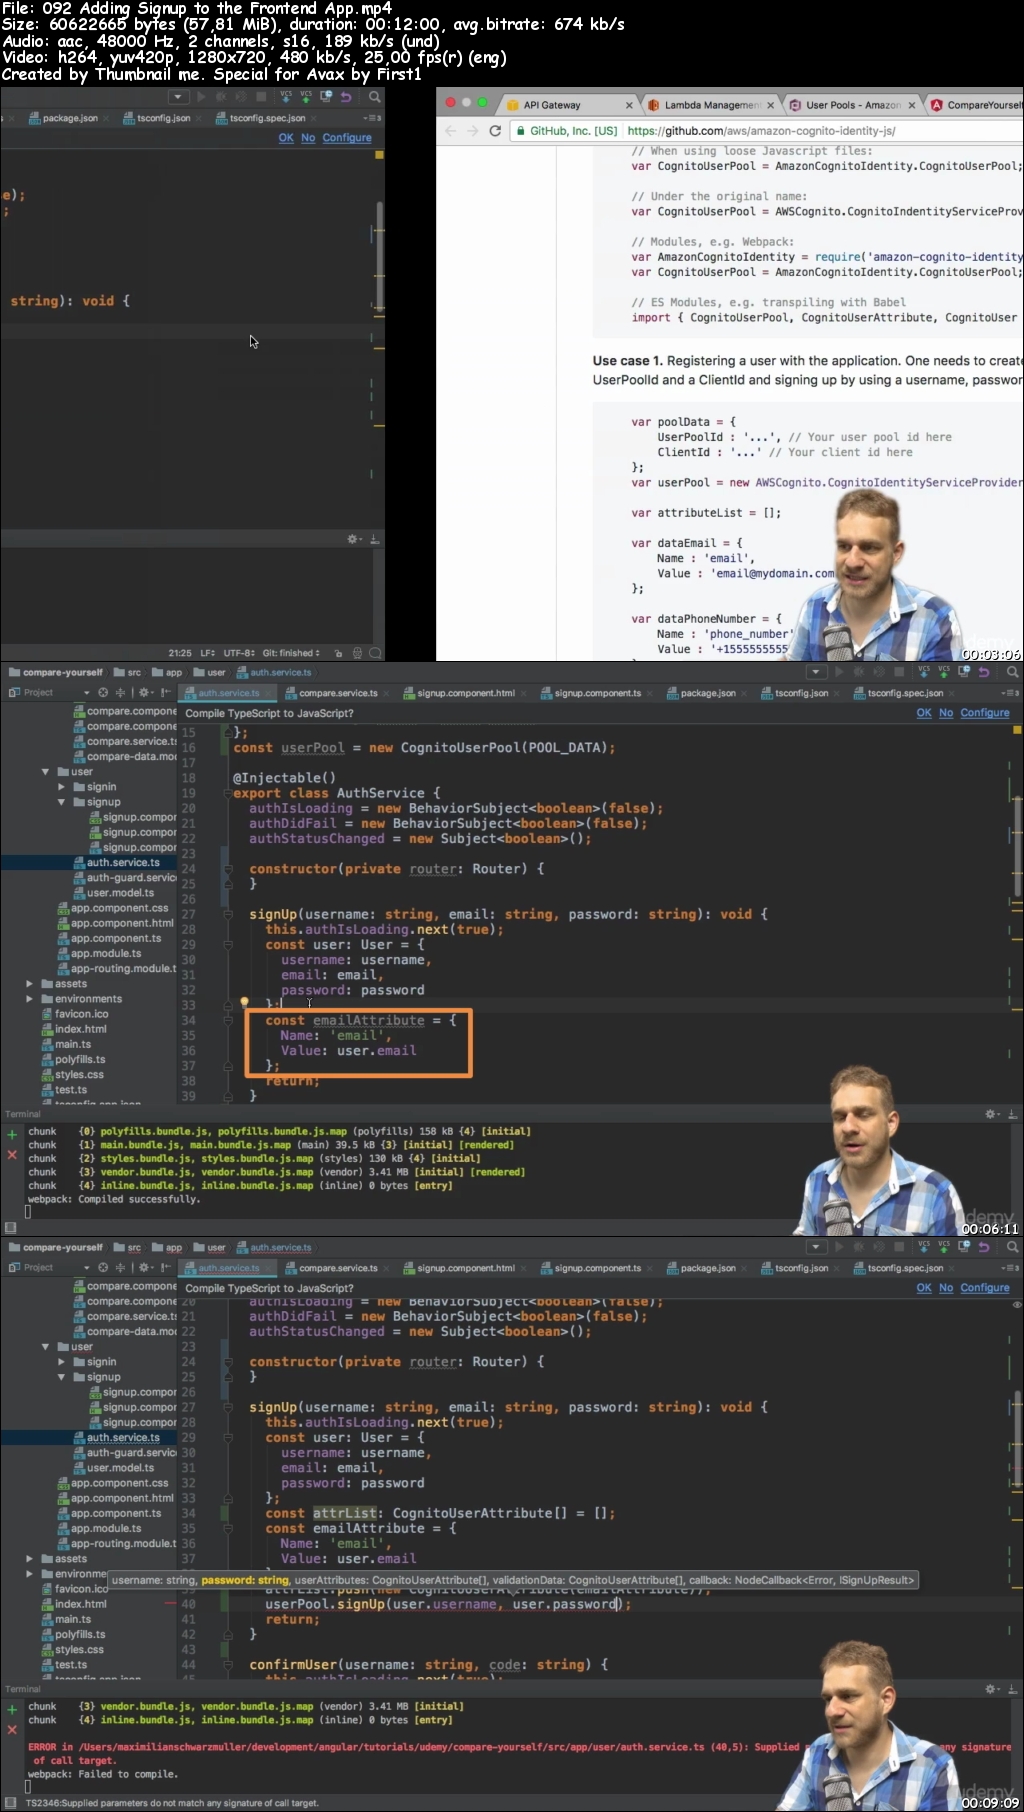Open run configuration dropdown in the 00:06:11 frame

pos(816,672)
